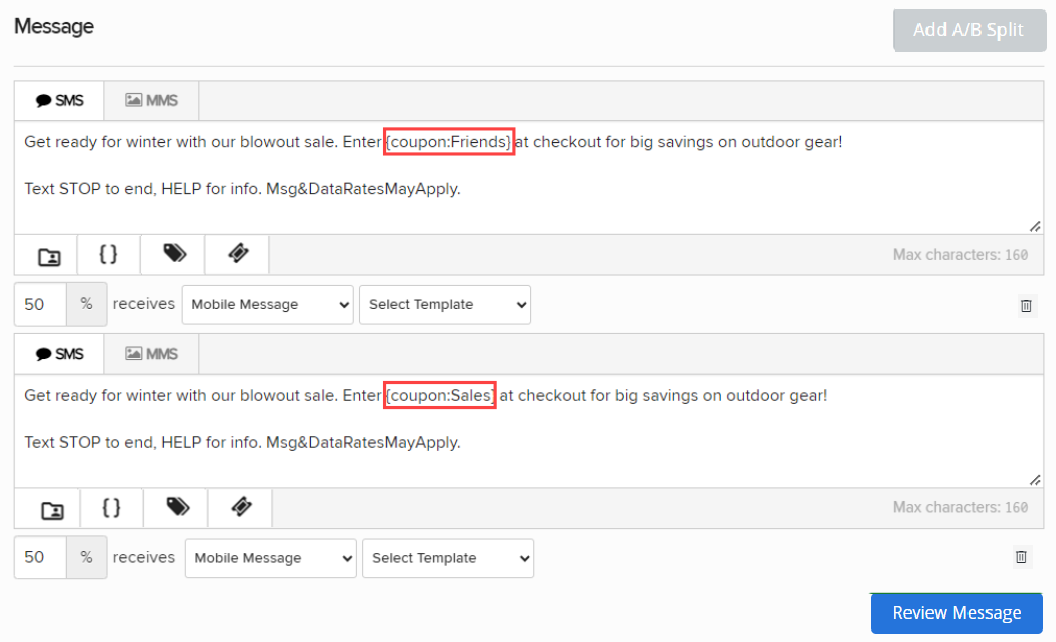Screen dimensions: 1056x642
Task: Open first Mobile Message dropdown
Action: 267,304
